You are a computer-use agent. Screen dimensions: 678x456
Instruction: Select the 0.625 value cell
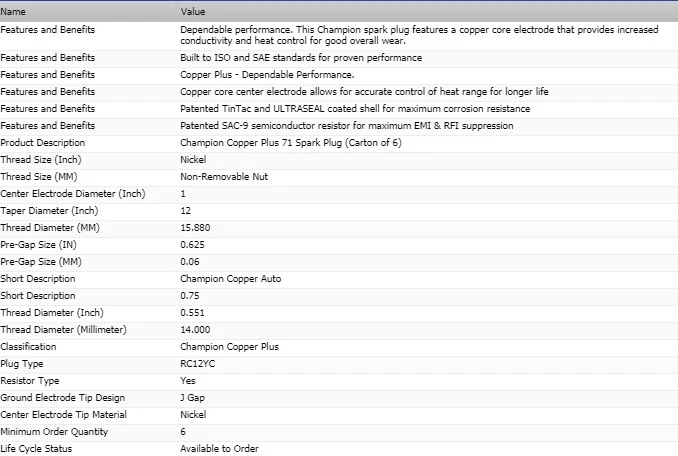pos(192,245)
